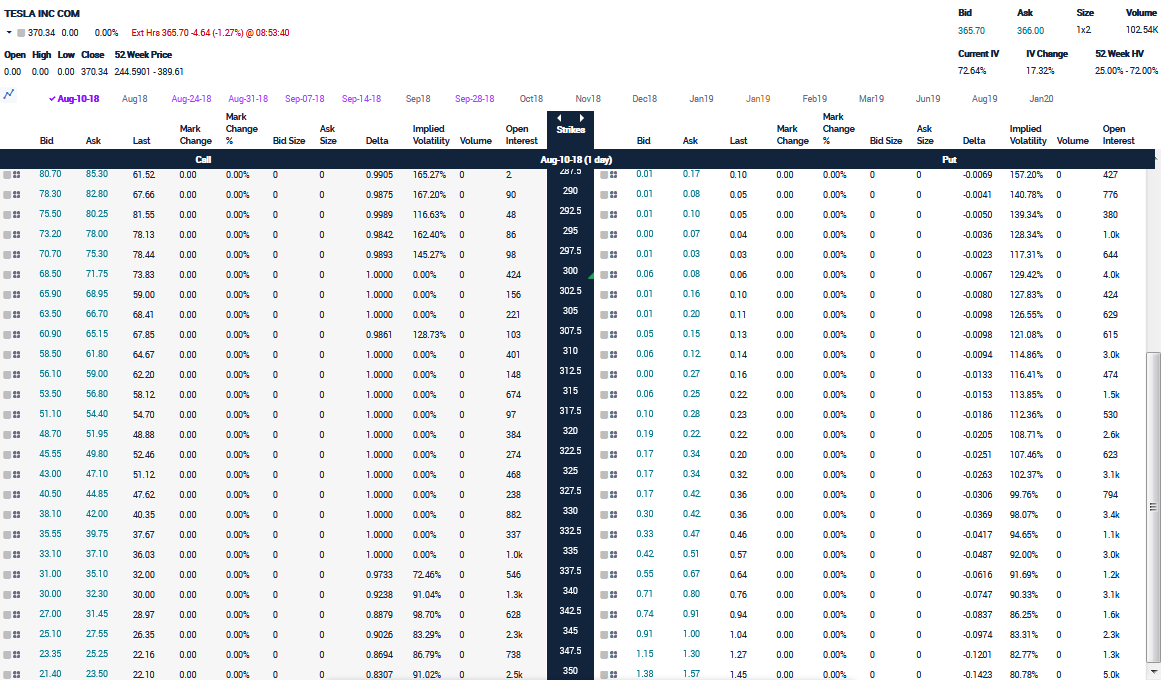Click the grid icon for the 310 call

[x=16, y=355]
